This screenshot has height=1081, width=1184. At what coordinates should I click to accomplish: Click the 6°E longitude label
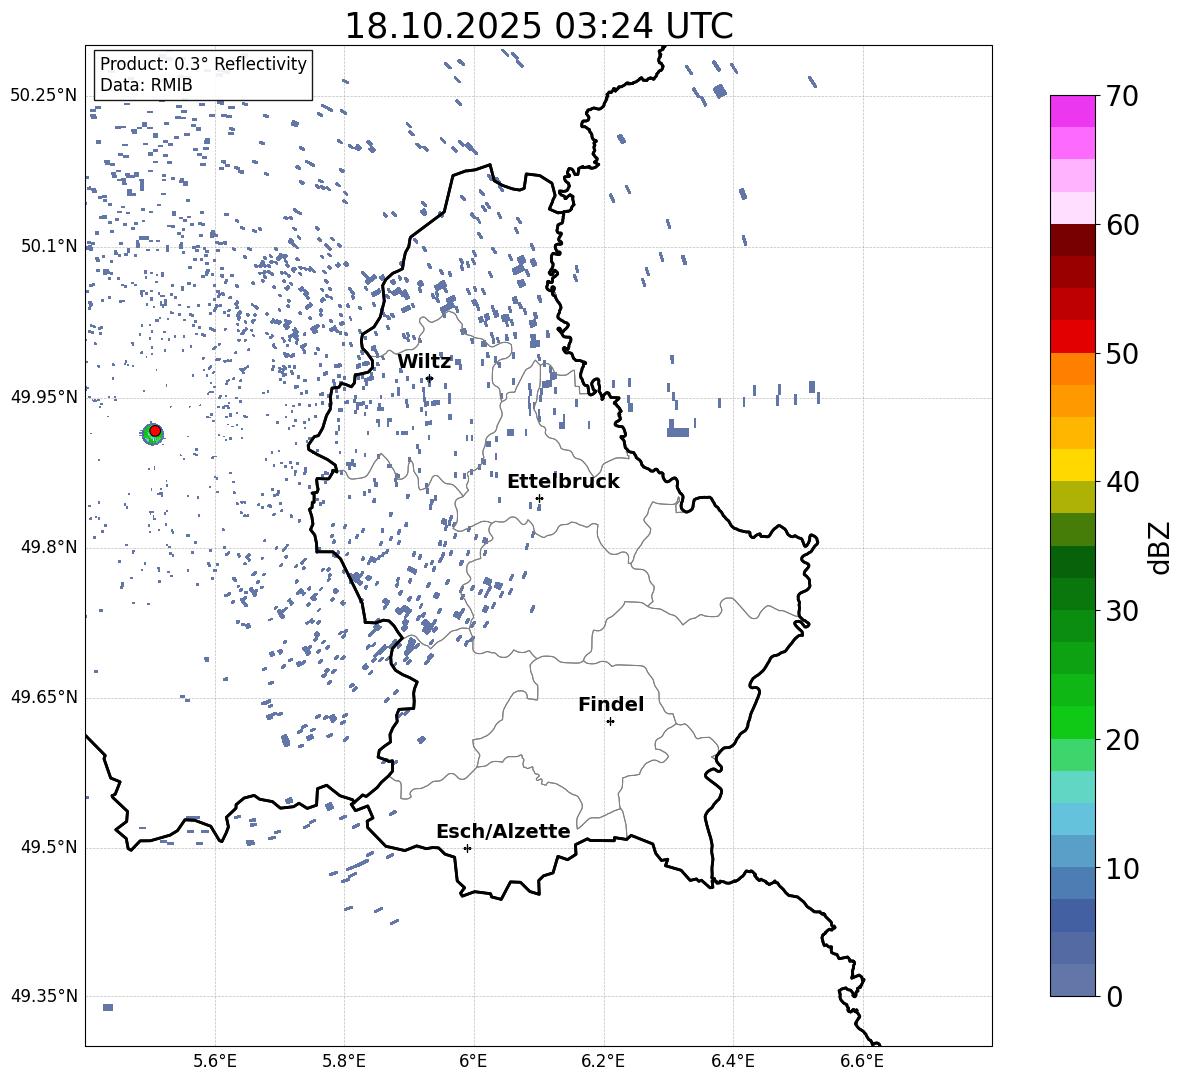[473, 1062]
